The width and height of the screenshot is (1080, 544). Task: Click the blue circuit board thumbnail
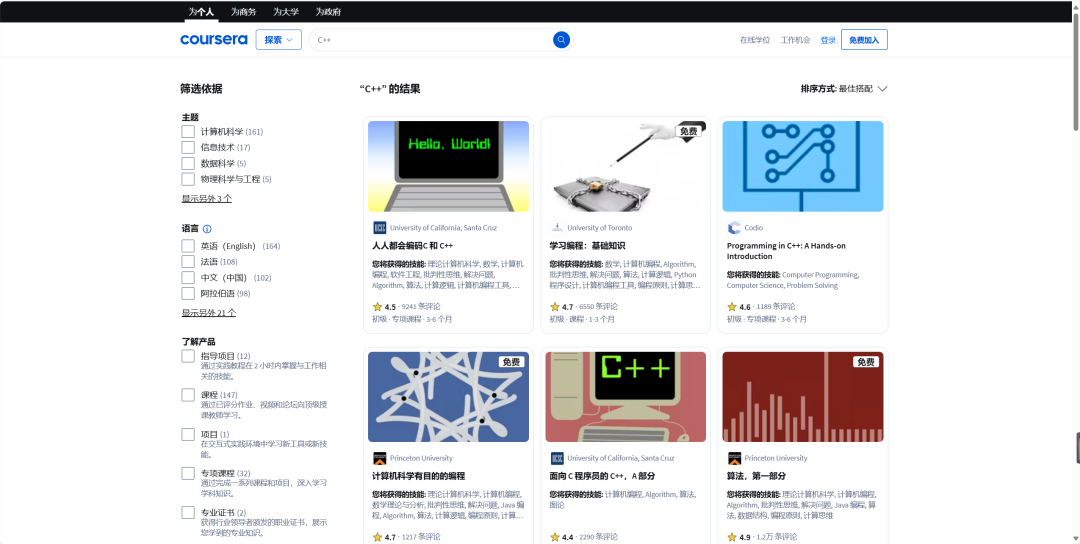click(x=803, y=166)
